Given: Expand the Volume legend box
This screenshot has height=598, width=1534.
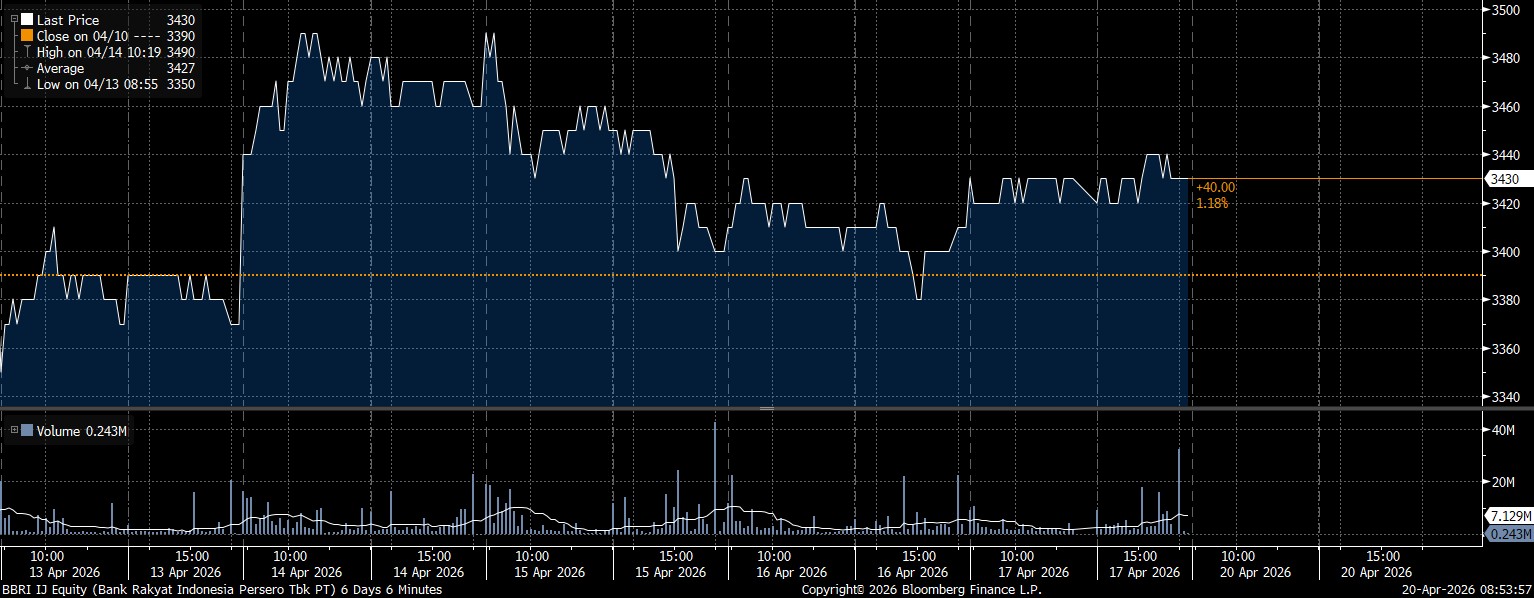Looking at the screenshot, I should (x=12, y=430).
